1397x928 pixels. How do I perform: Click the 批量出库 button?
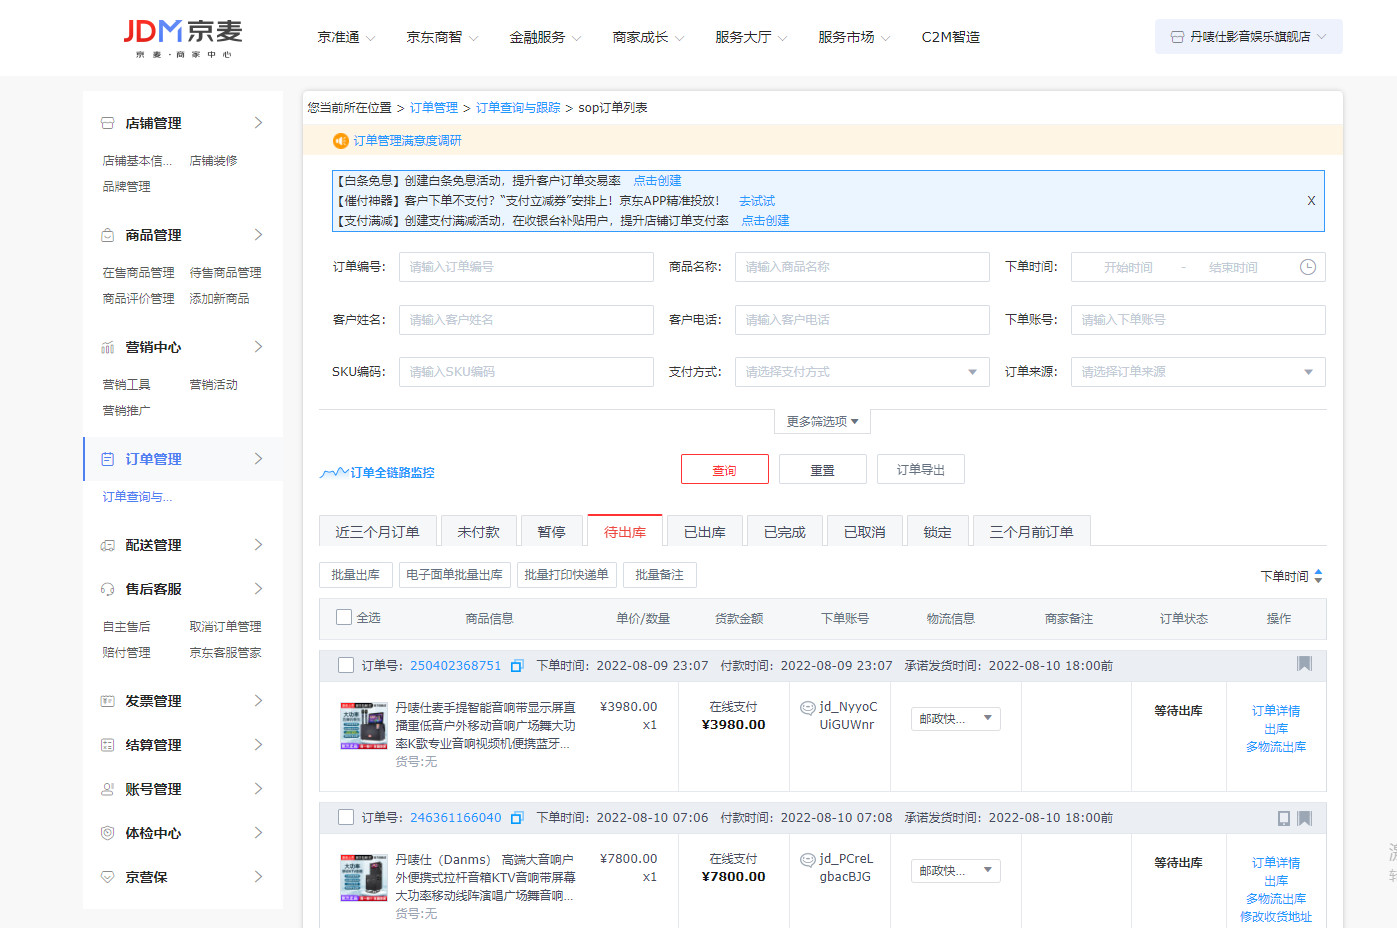[x=355, y=575]
